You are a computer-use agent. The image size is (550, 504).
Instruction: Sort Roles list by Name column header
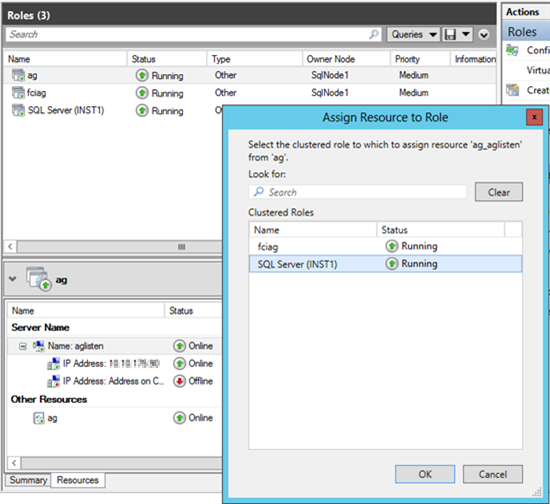(x=65, y=59)
